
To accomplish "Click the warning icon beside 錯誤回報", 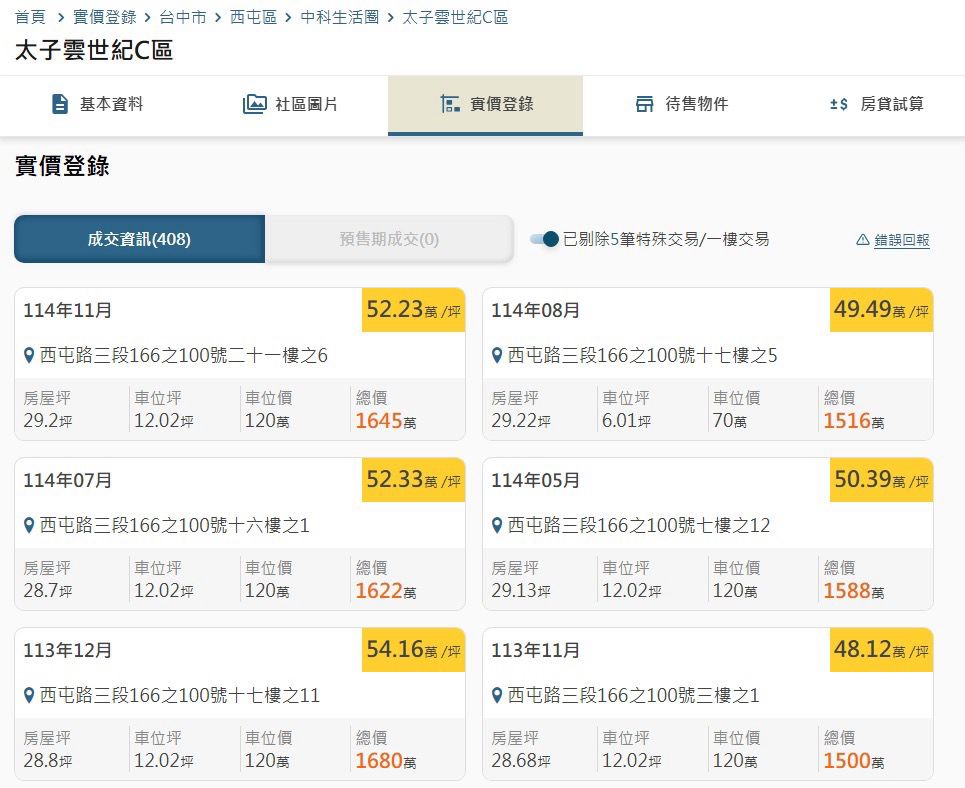I will pos(863,240).
